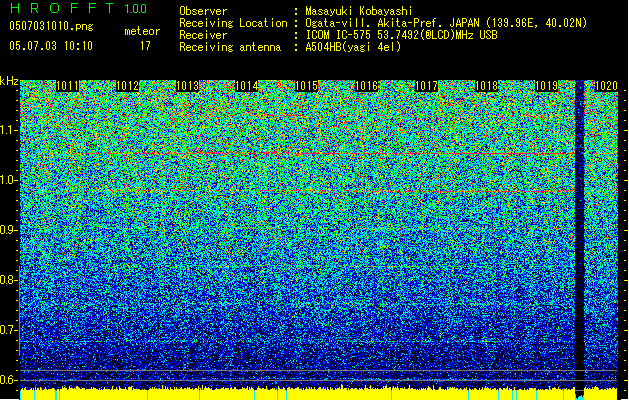Image resolution: width=629 pixels, height=400 pixels.
Task: Select the observer name Masayuki Kobayashi
Action: pyautogui.click(x=359, y=11)
